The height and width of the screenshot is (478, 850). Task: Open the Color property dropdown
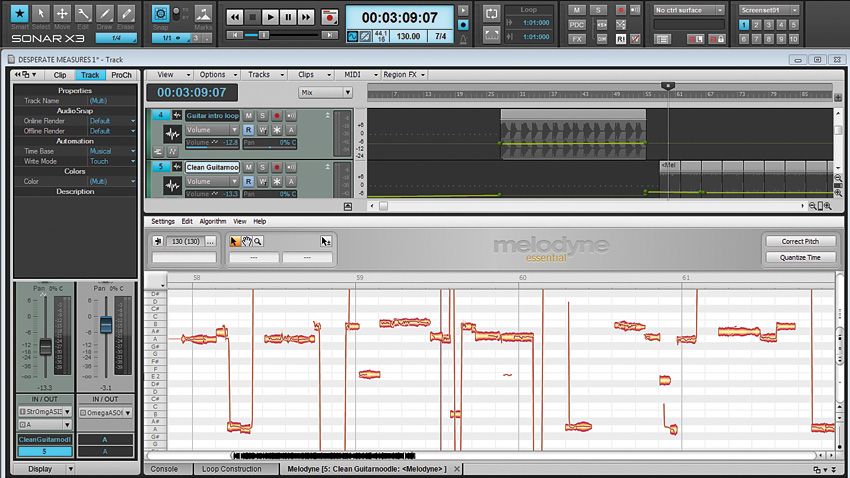112,181
